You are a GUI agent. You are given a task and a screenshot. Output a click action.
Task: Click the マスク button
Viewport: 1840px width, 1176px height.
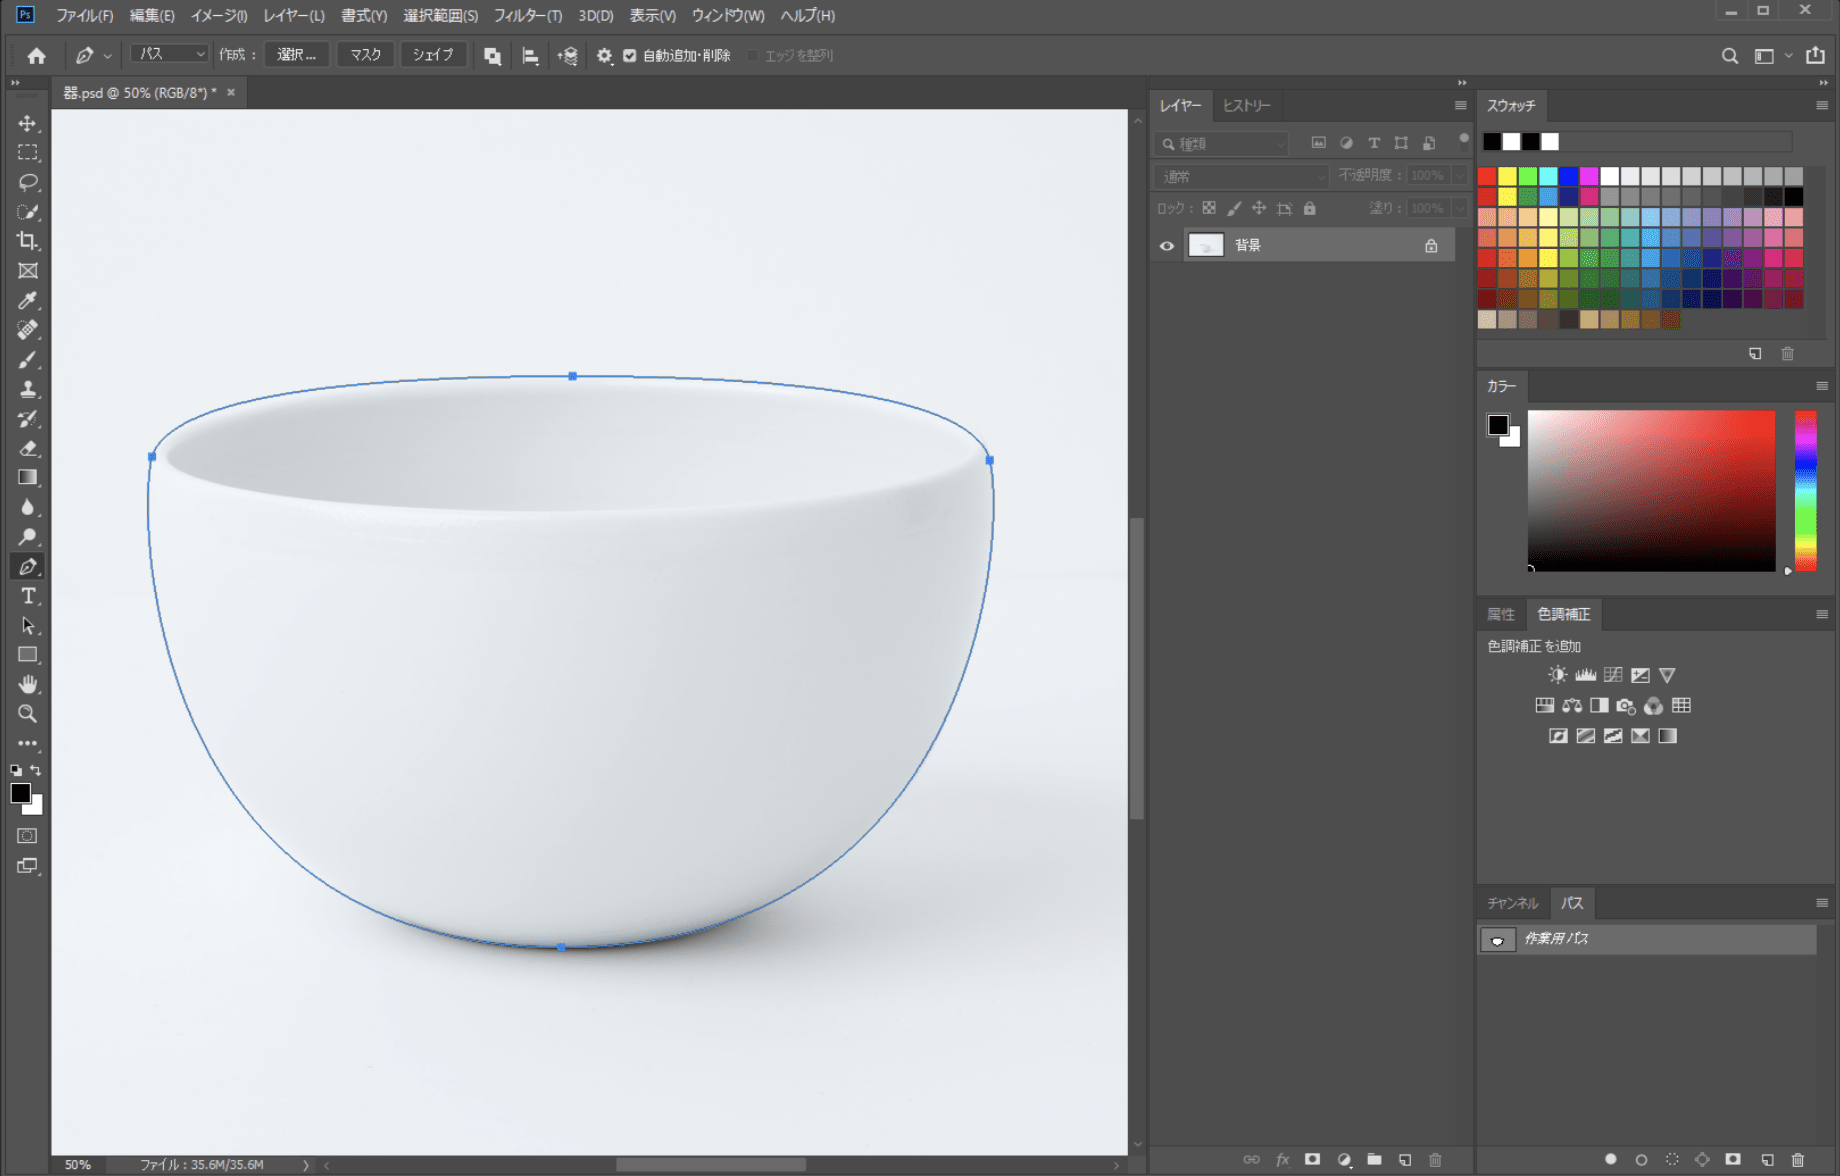click(x=365, y=55)
